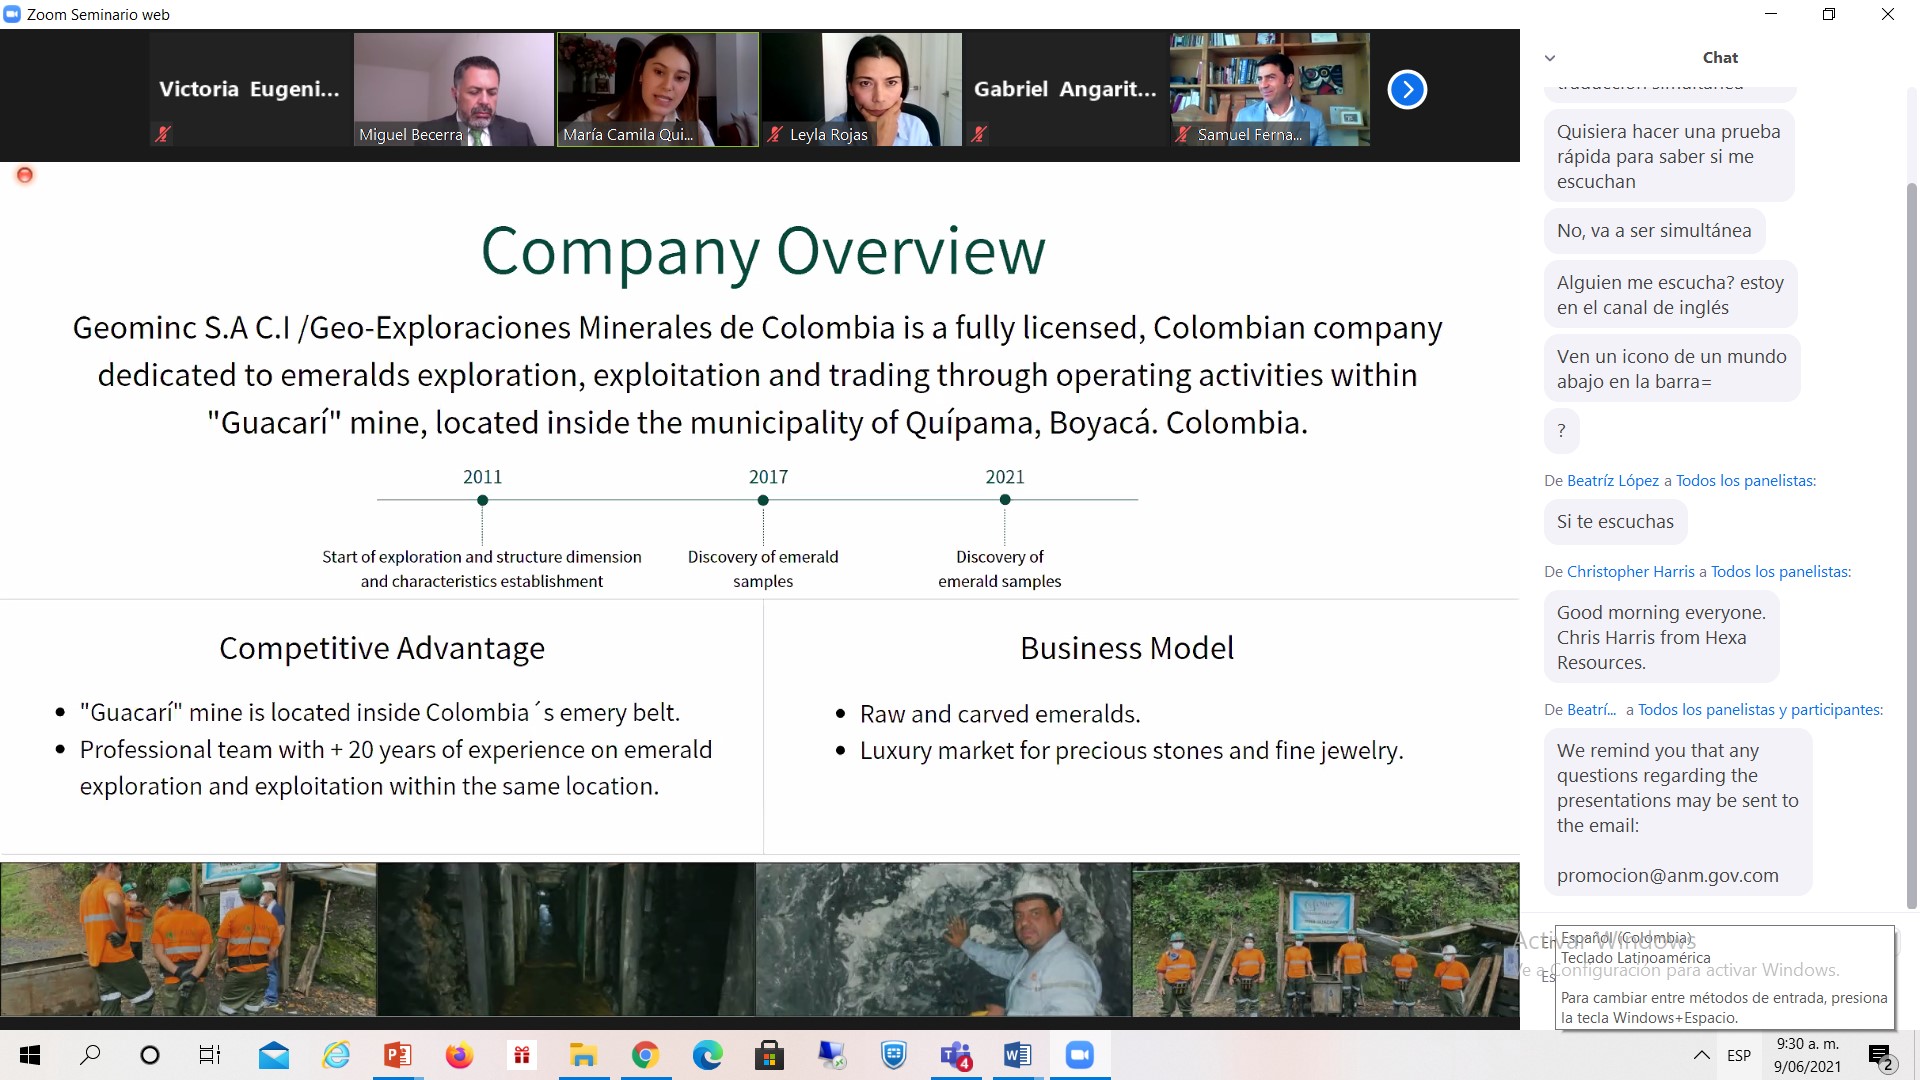Click the promocion@anm.gov.com email text
This screenshot has width=1920, height=1080.
pos(1667,876)
